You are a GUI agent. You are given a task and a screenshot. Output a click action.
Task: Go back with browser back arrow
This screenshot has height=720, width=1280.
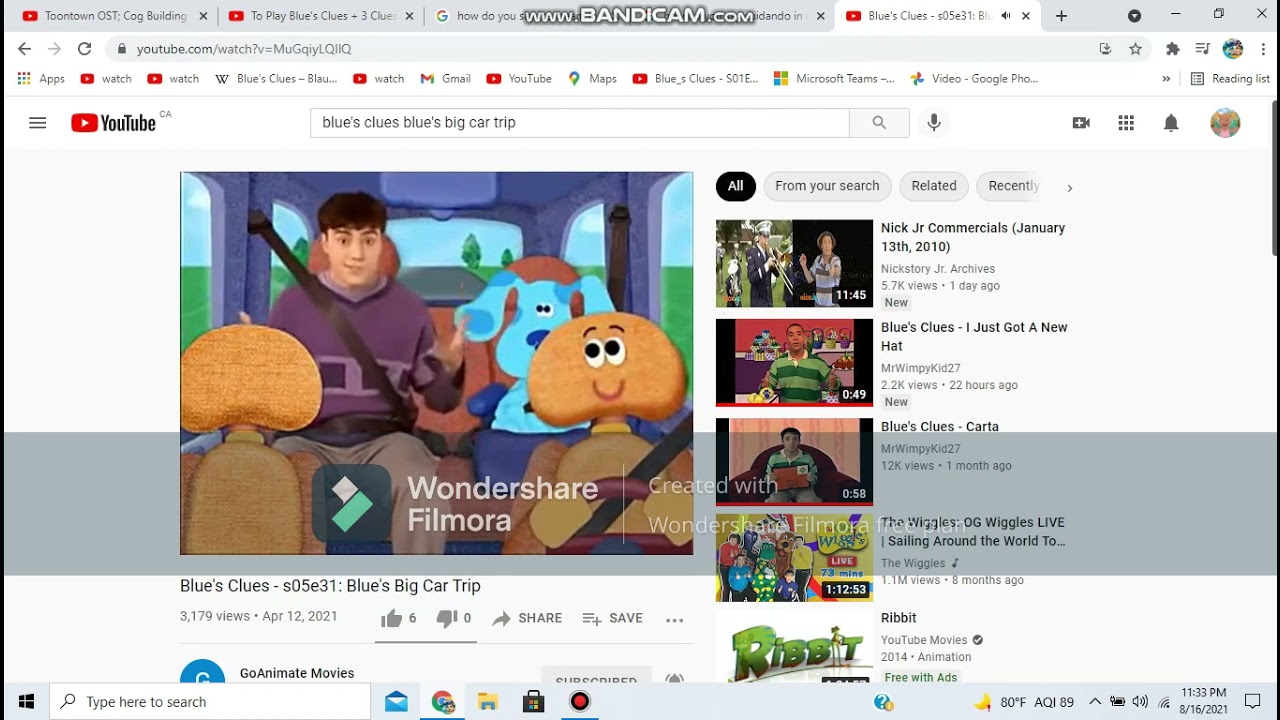pyautogui.click(x=24, y=49)
